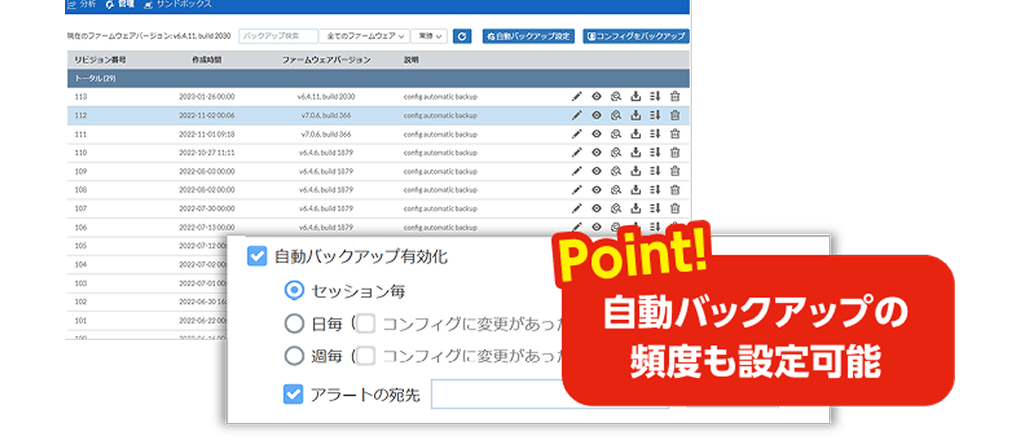Download the revision 112 config
Image resolution: width=1020 pixels, height=440 pixels.
pos(636,115)
